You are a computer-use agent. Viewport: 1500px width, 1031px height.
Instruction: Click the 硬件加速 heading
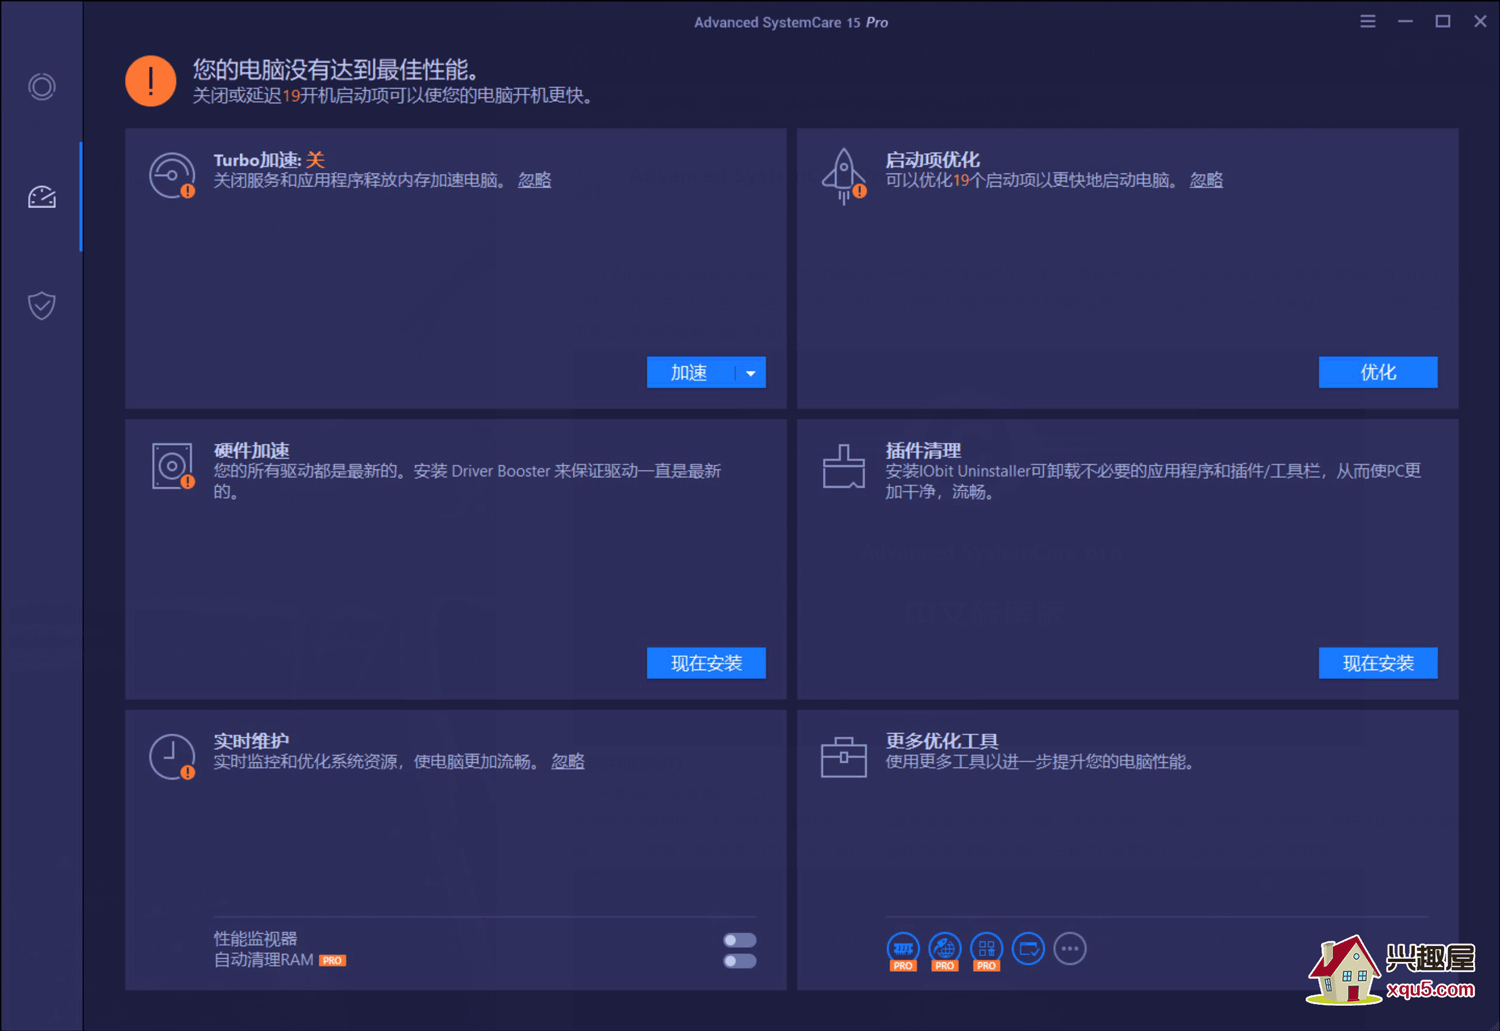(251, 450)
